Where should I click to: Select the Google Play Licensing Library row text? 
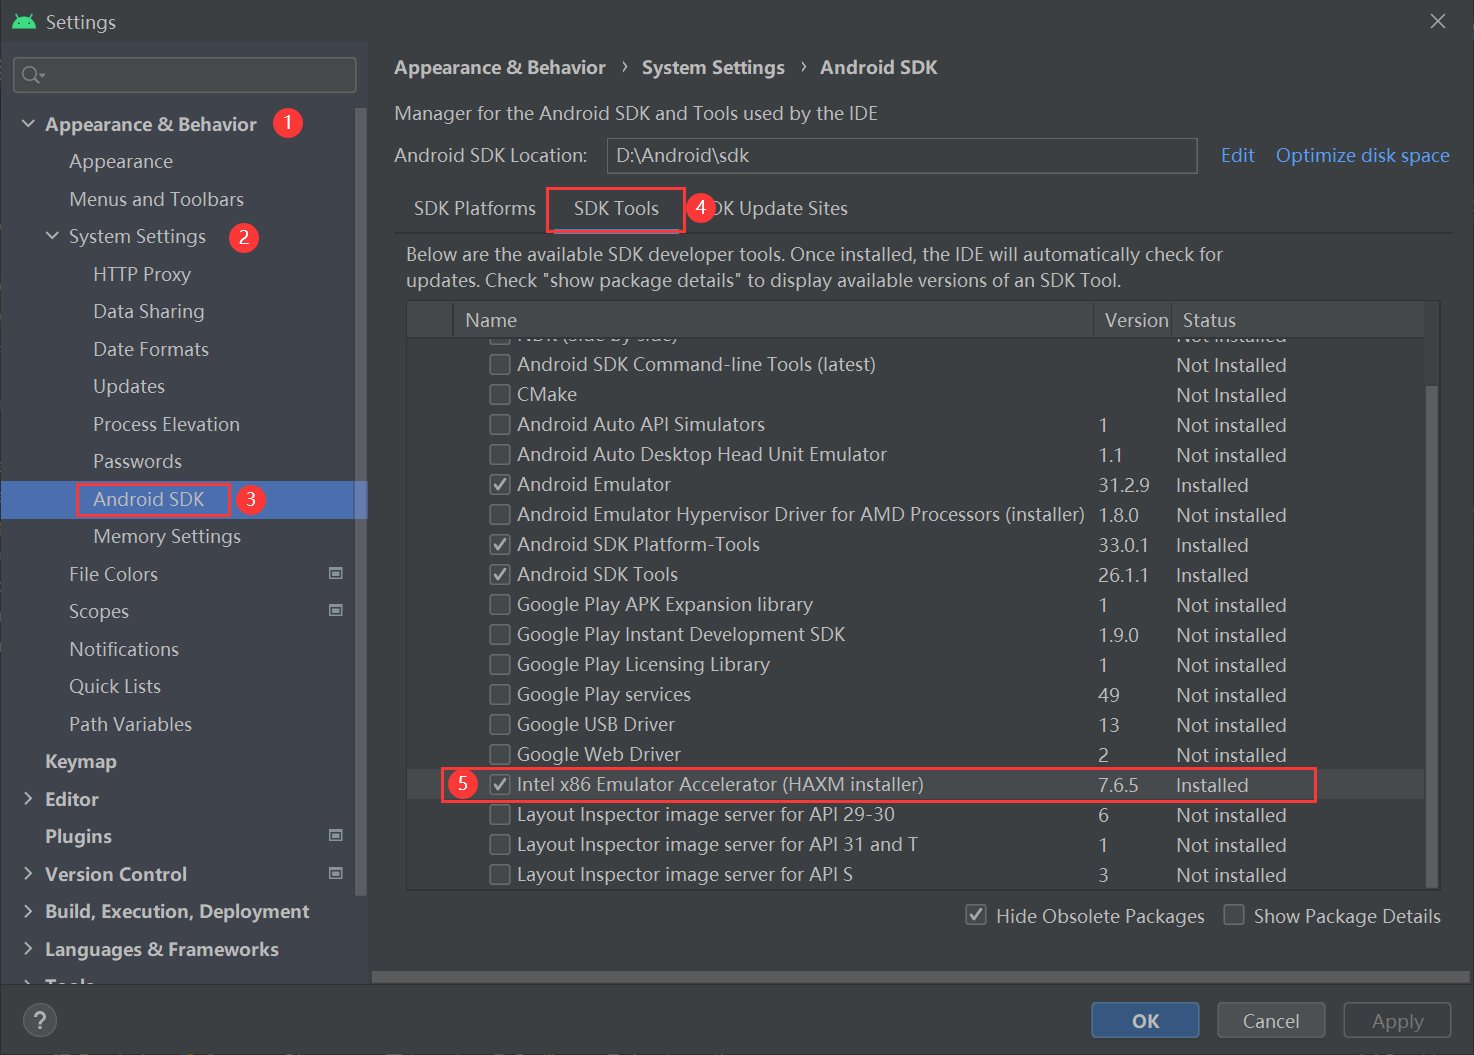(x=643, y=664)
